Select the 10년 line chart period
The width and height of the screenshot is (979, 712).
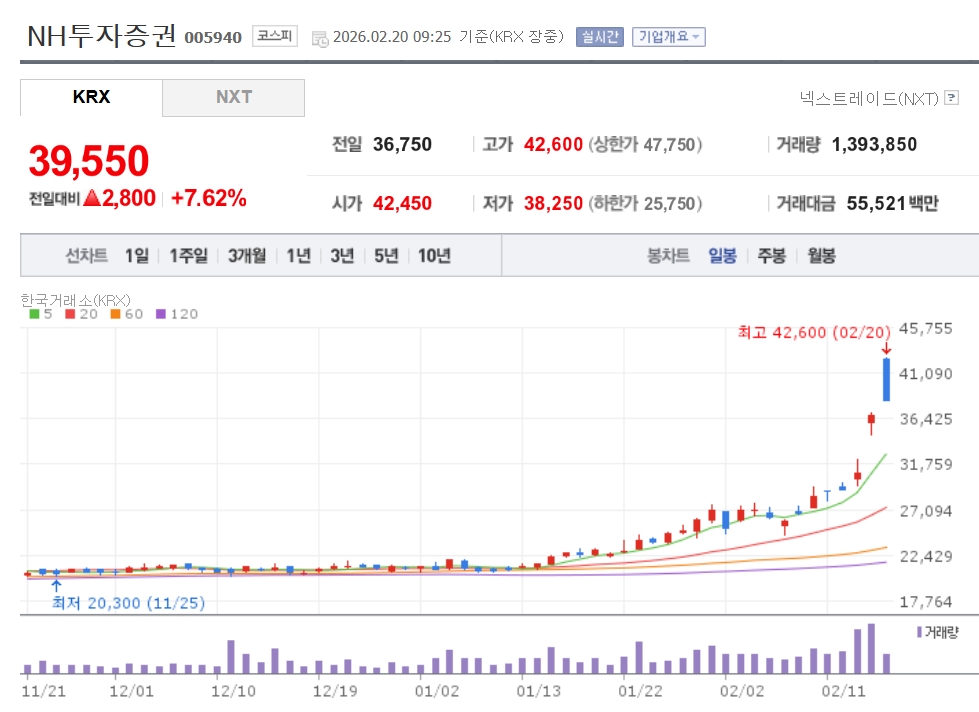435,255
